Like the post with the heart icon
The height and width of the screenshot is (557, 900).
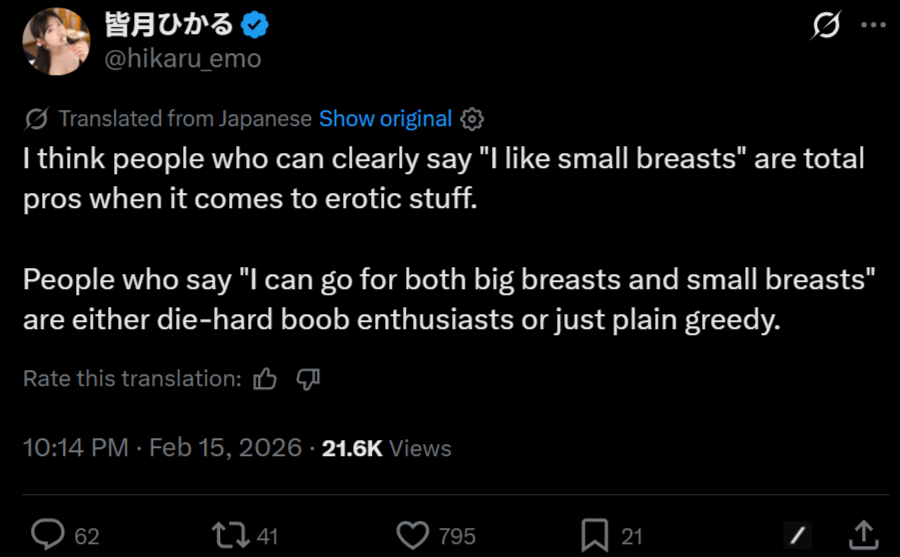pos(411,535)
